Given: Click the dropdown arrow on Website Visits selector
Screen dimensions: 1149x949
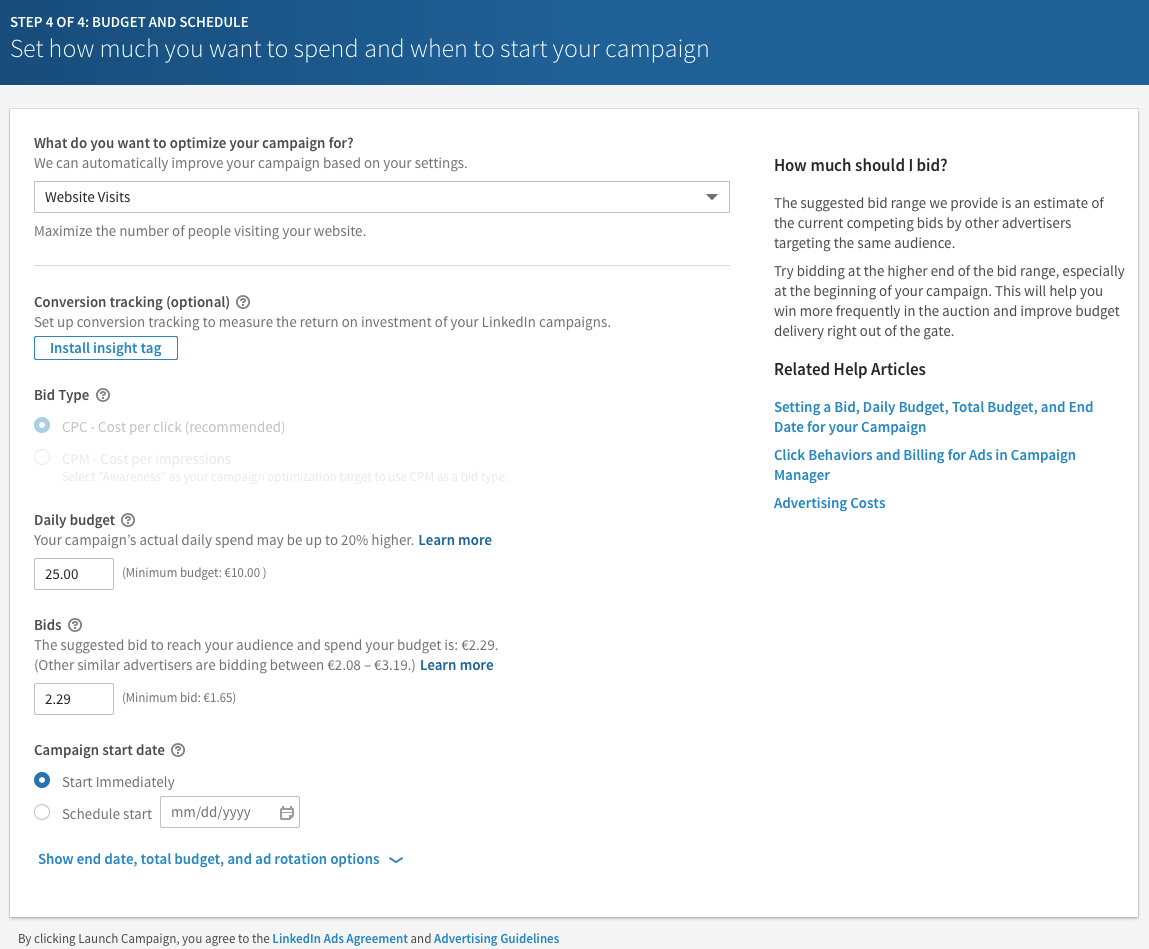Looking at the screenshot, I should click(x=713, y=196).
